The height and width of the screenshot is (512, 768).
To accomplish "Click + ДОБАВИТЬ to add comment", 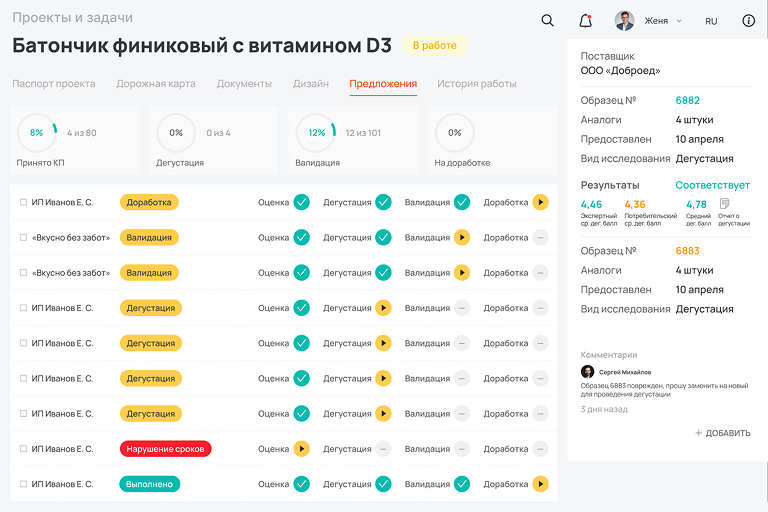I will click(723, 433).
